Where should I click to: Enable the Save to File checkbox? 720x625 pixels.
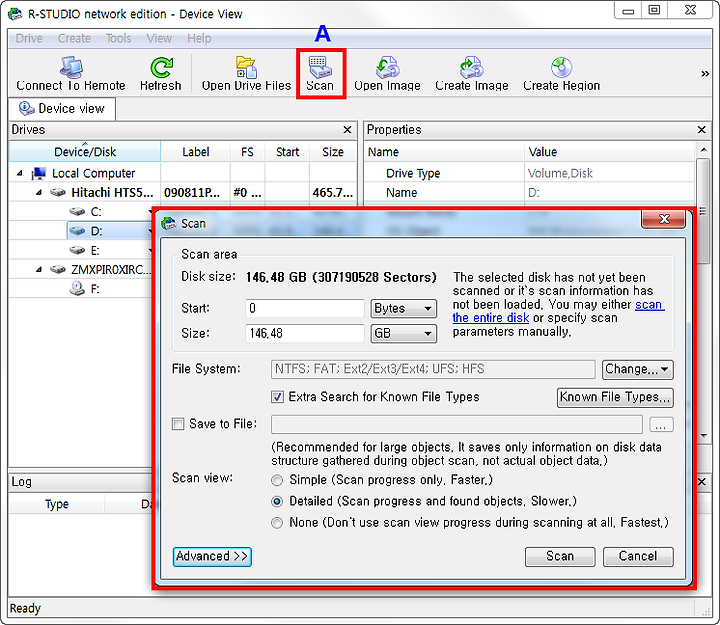click(178, 423)
